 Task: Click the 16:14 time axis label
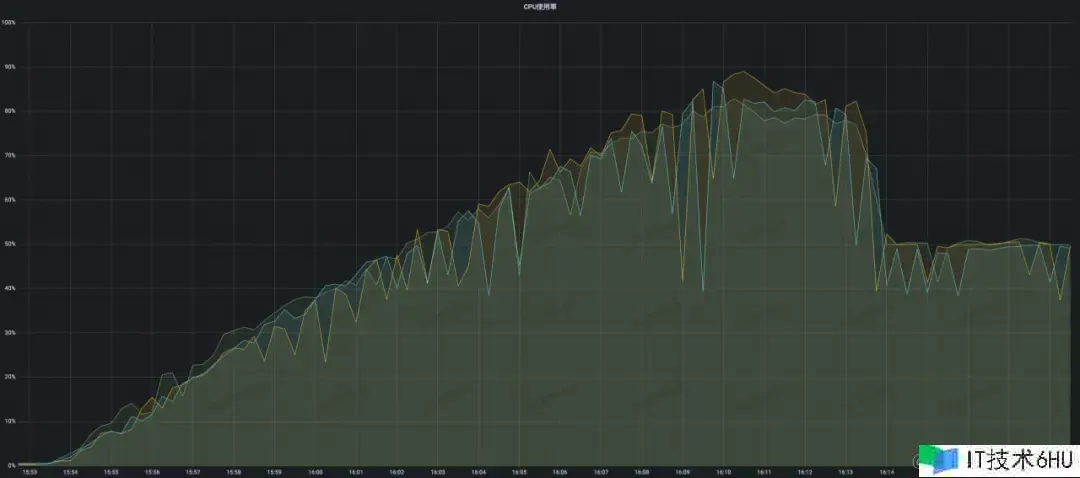(886, 472)
